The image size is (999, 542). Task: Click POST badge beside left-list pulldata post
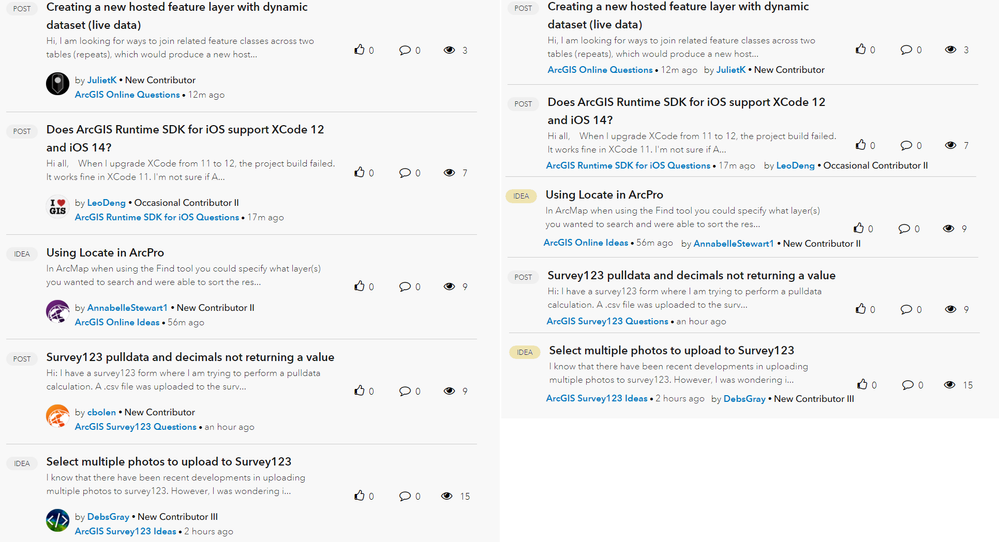coord(21,358)
